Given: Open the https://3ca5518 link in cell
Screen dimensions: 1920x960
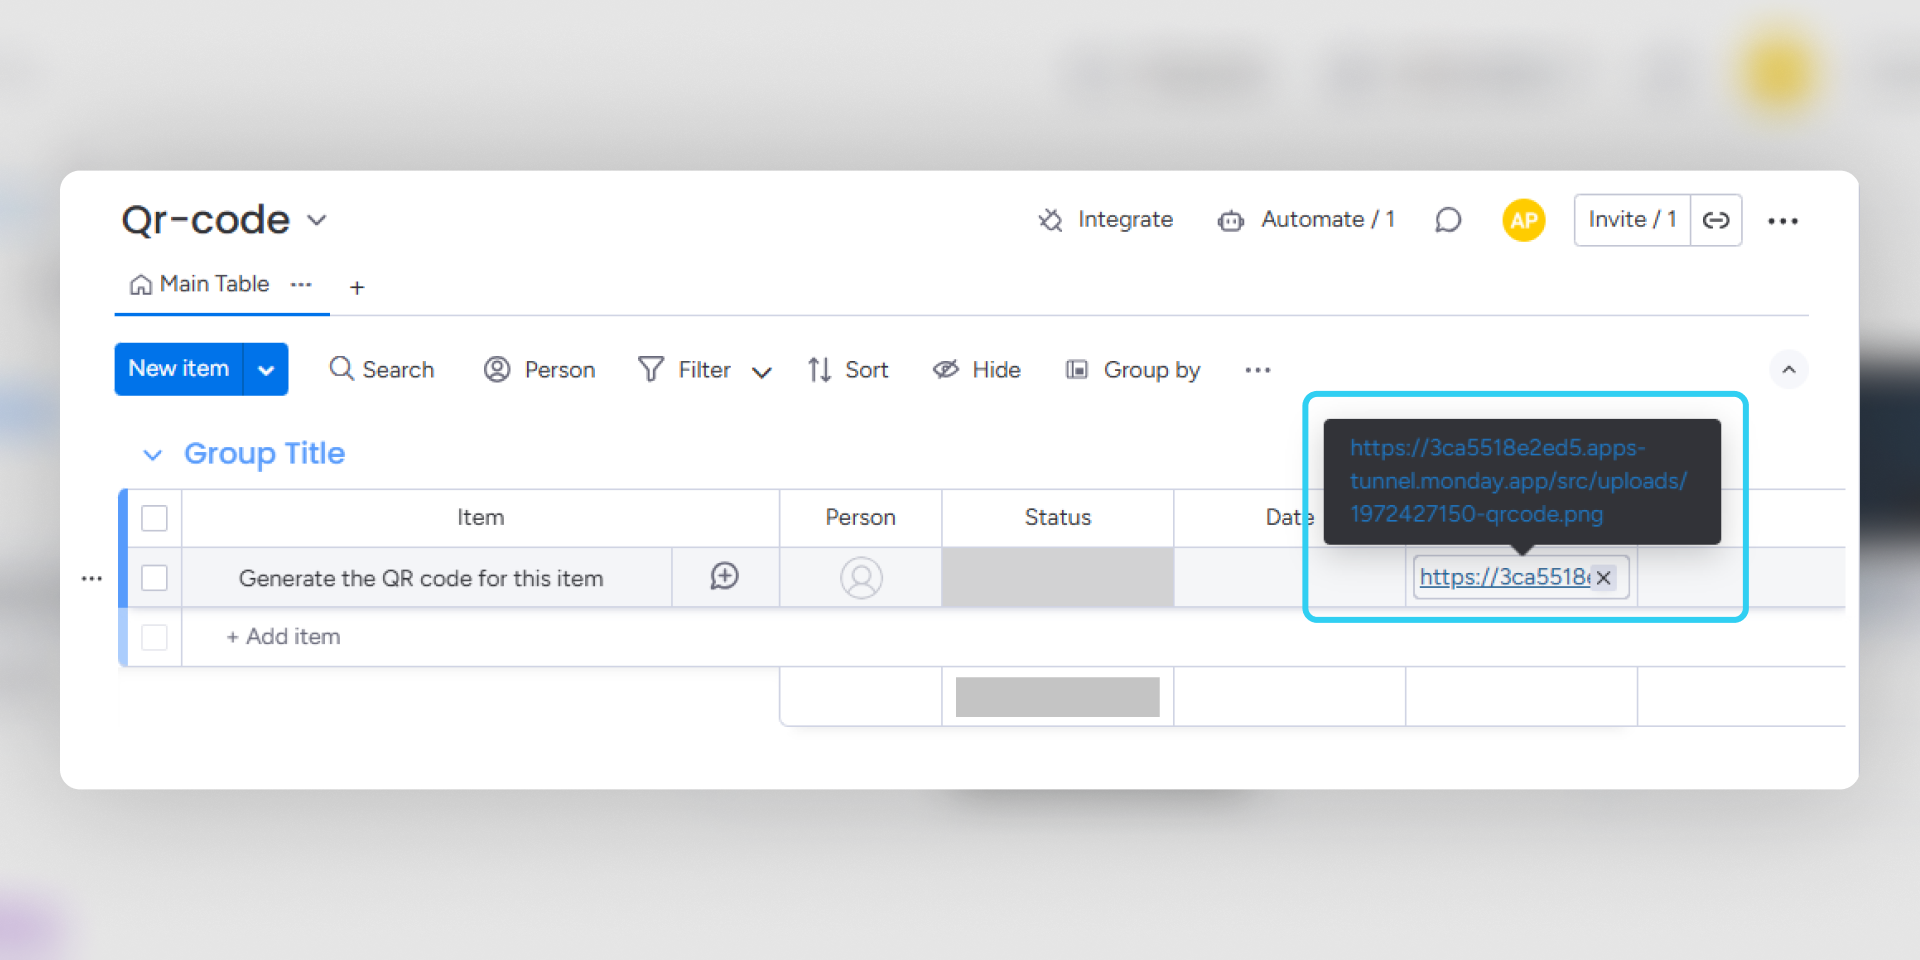Looking at the screenshot, I should click(x=1504, y=577).
